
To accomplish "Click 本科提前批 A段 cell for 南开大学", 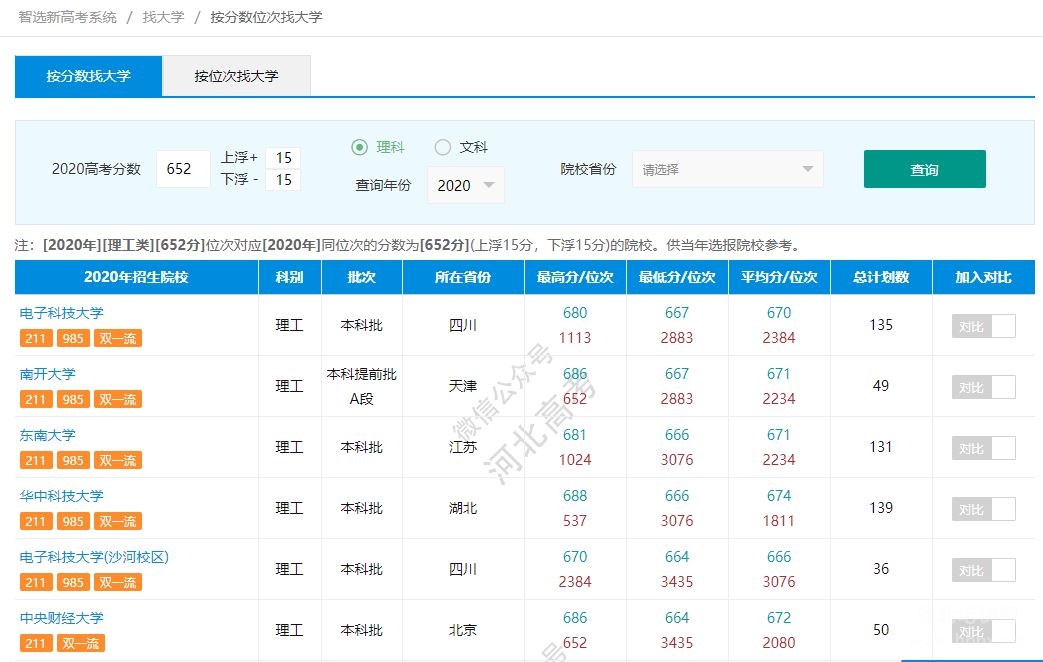I will (362, 387).
